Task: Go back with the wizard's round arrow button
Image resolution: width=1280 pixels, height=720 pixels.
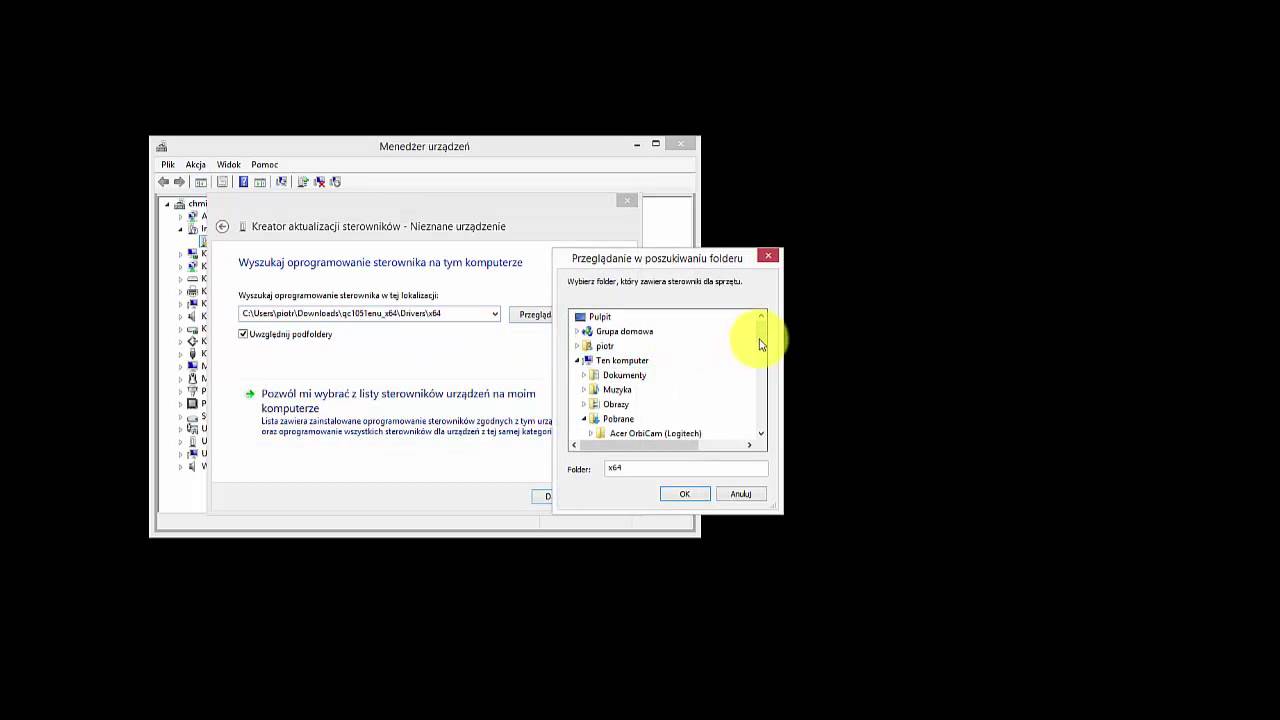Action: [x=222, y=227]
